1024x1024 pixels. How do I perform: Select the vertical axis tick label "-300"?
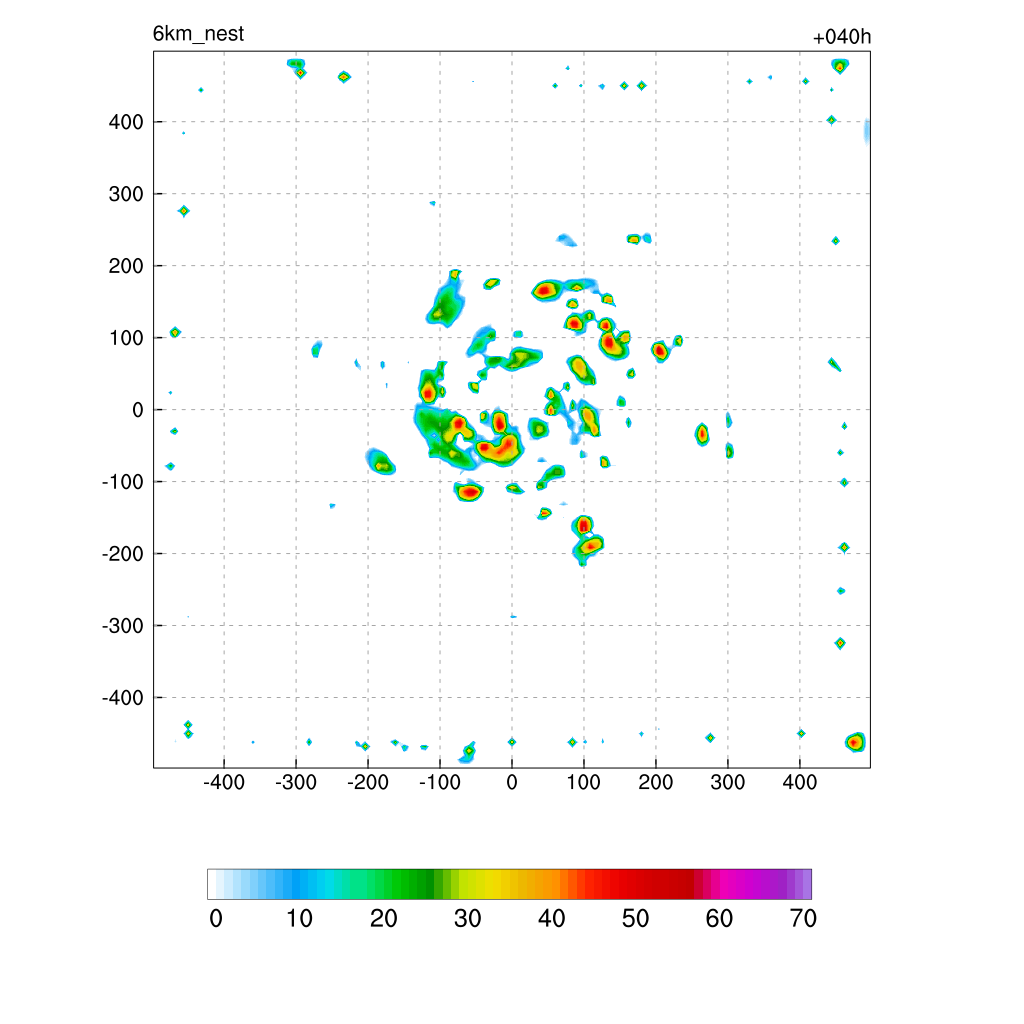123,626
